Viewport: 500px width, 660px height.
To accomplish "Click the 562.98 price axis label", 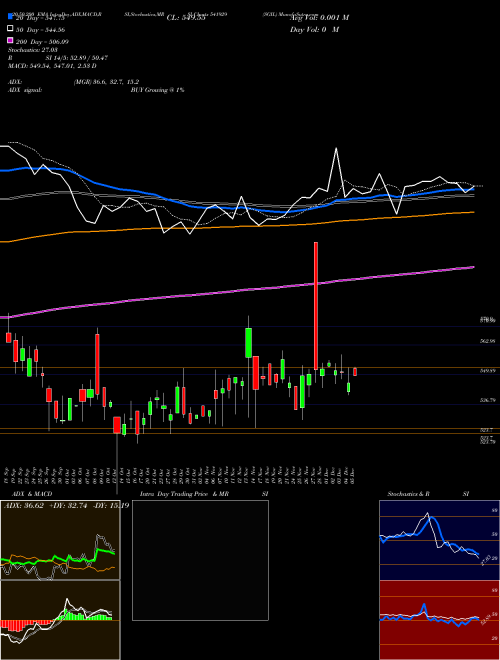I will click(488, 341).
